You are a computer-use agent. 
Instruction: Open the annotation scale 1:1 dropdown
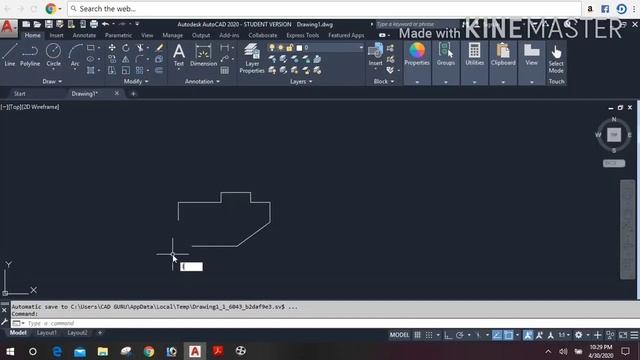coord(564,335)
